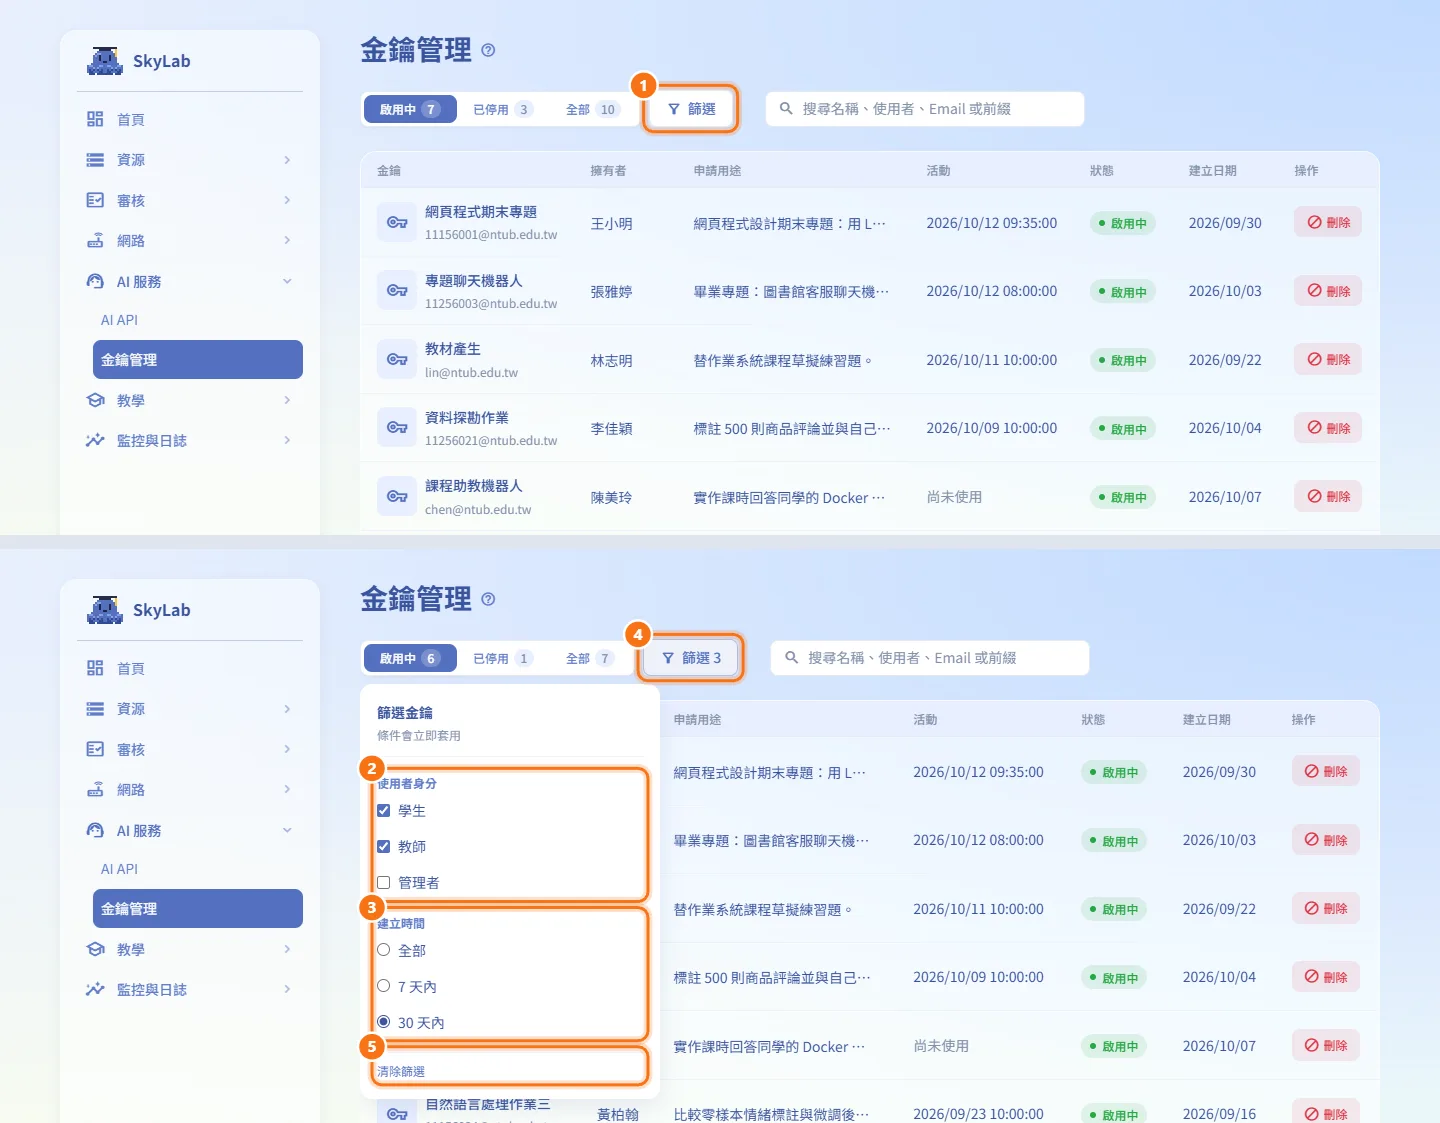Click the AI 服務 icon in upper sidebar

click(x=95, y=282)
